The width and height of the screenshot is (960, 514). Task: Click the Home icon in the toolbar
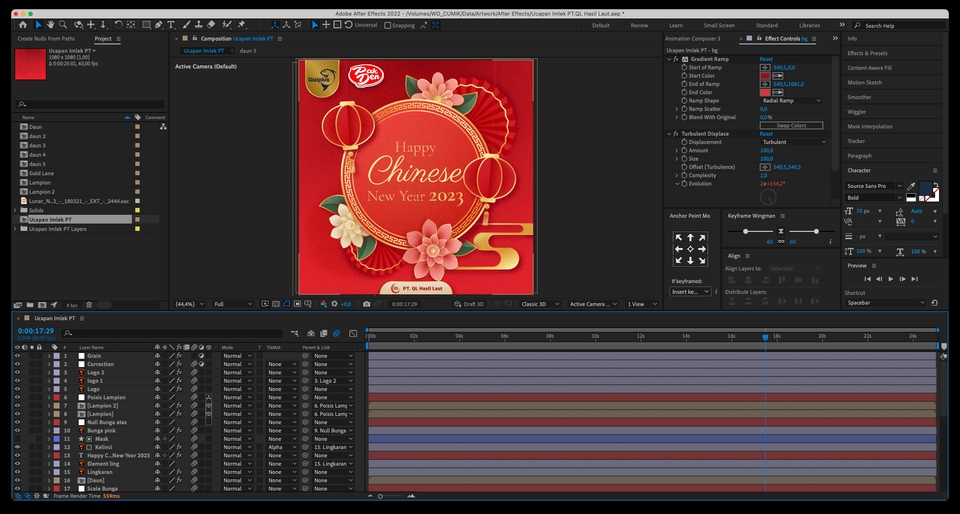coord(24,24)
